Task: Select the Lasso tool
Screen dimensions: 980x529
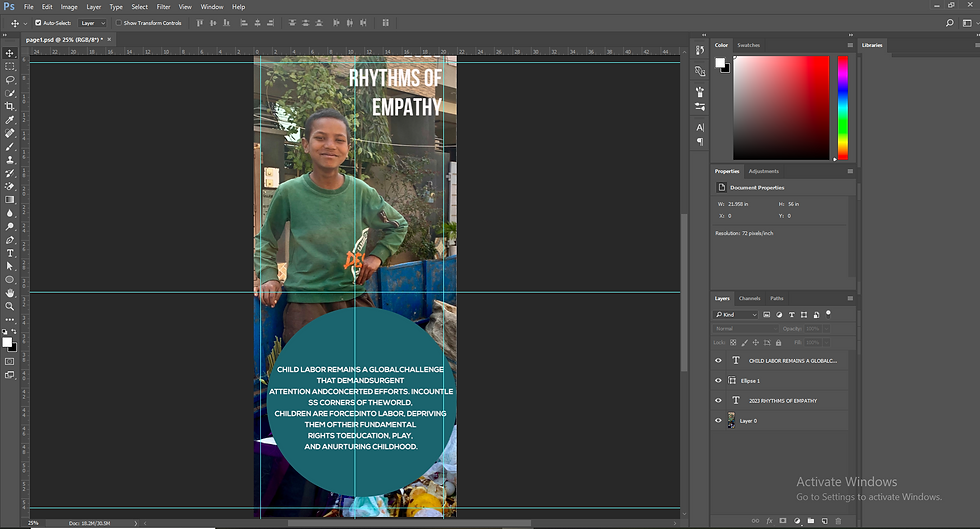Action: click(10, 79)
